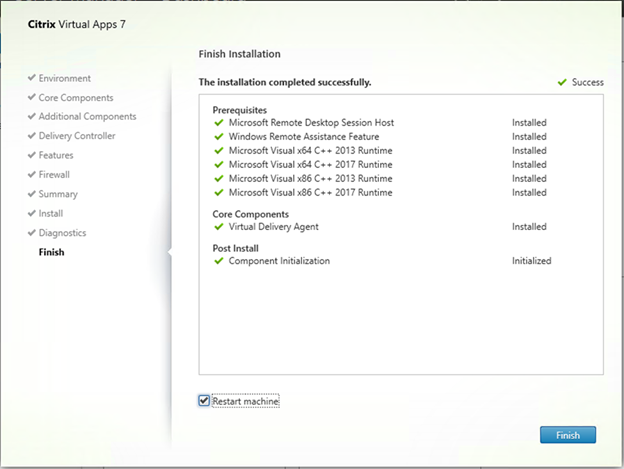Screen dimensions: 624x469
Task: Click checkmark icon beside Environment step
Action: pos(32,78)
